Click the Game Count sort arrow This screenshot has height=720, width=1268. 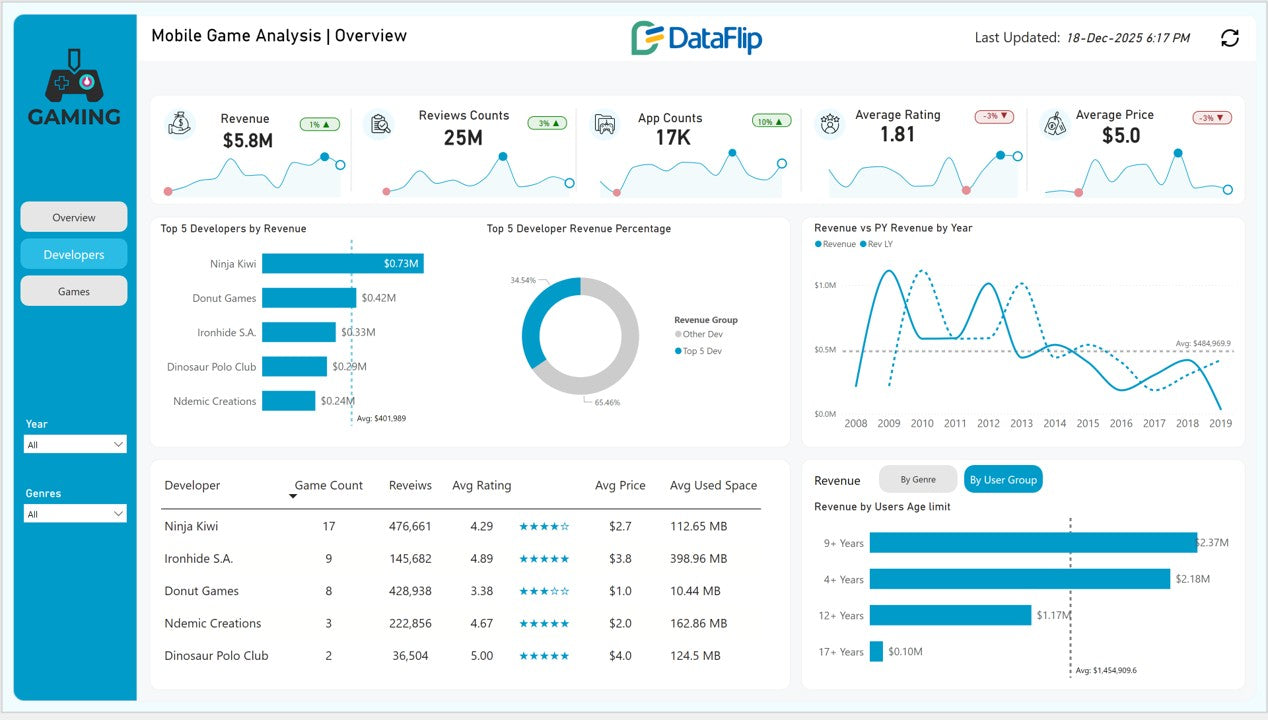tap(293, 496)
